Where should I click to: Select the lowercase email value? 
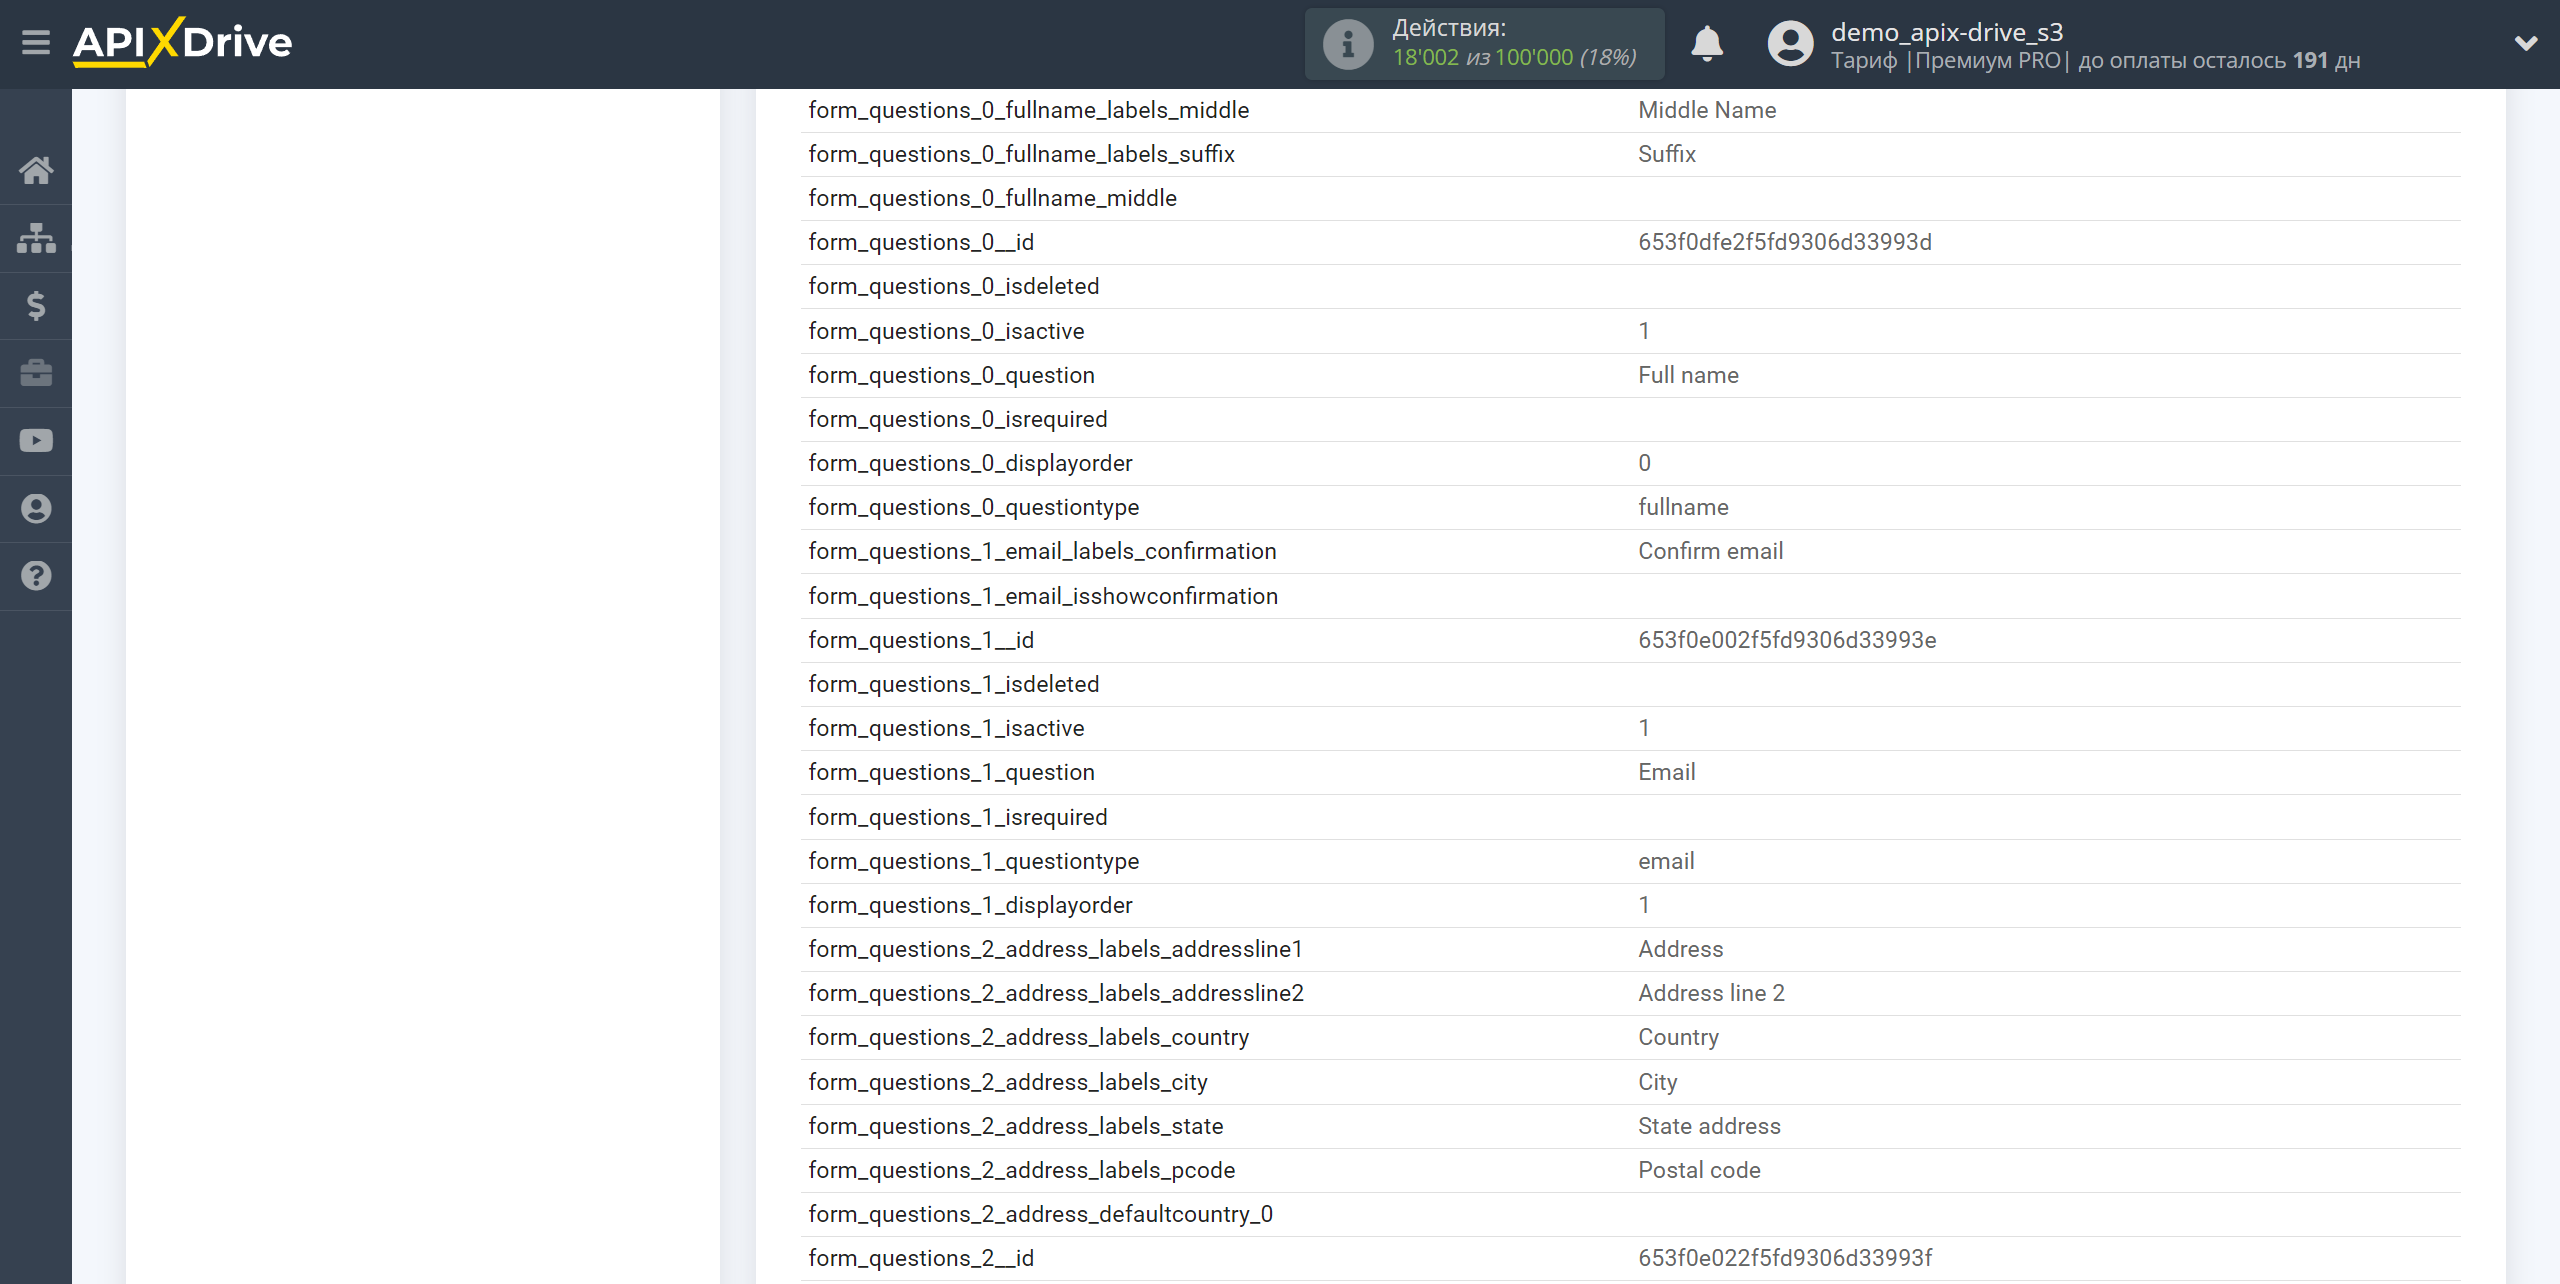1666,861
